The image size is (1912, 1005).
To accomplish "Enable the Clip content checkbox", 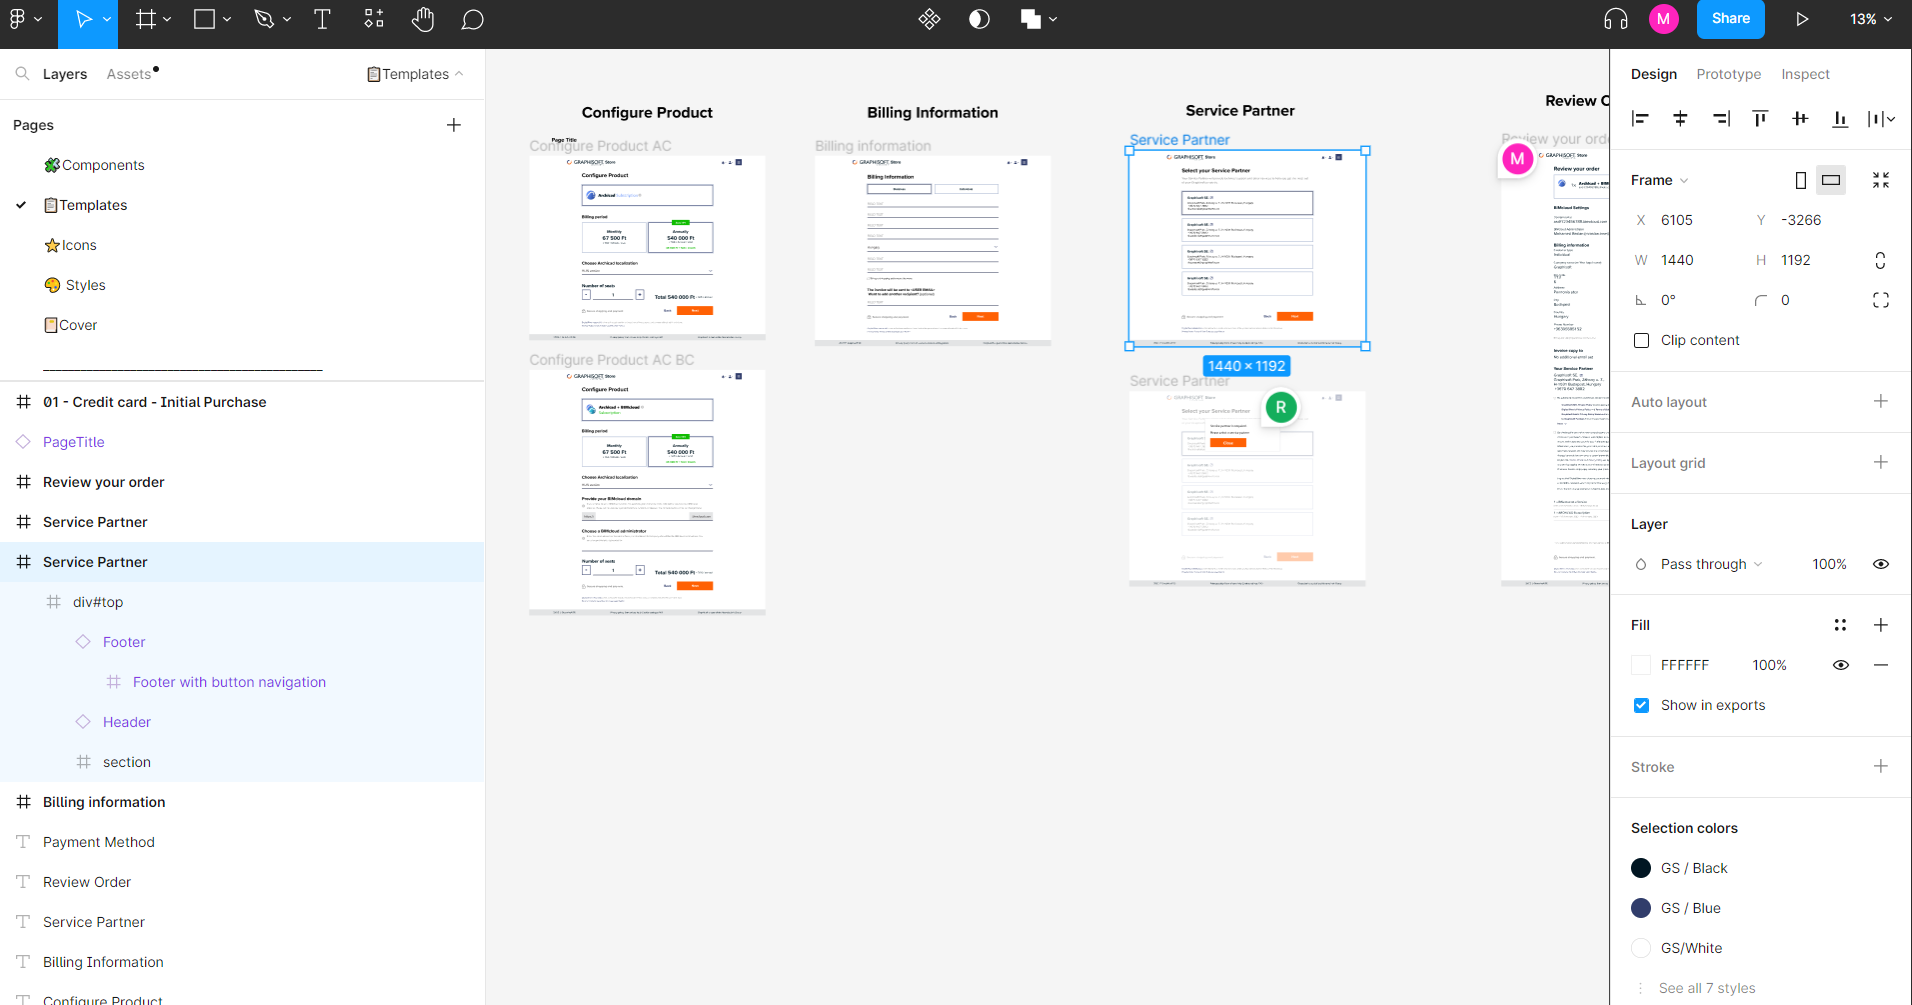I will point(1641,341).
